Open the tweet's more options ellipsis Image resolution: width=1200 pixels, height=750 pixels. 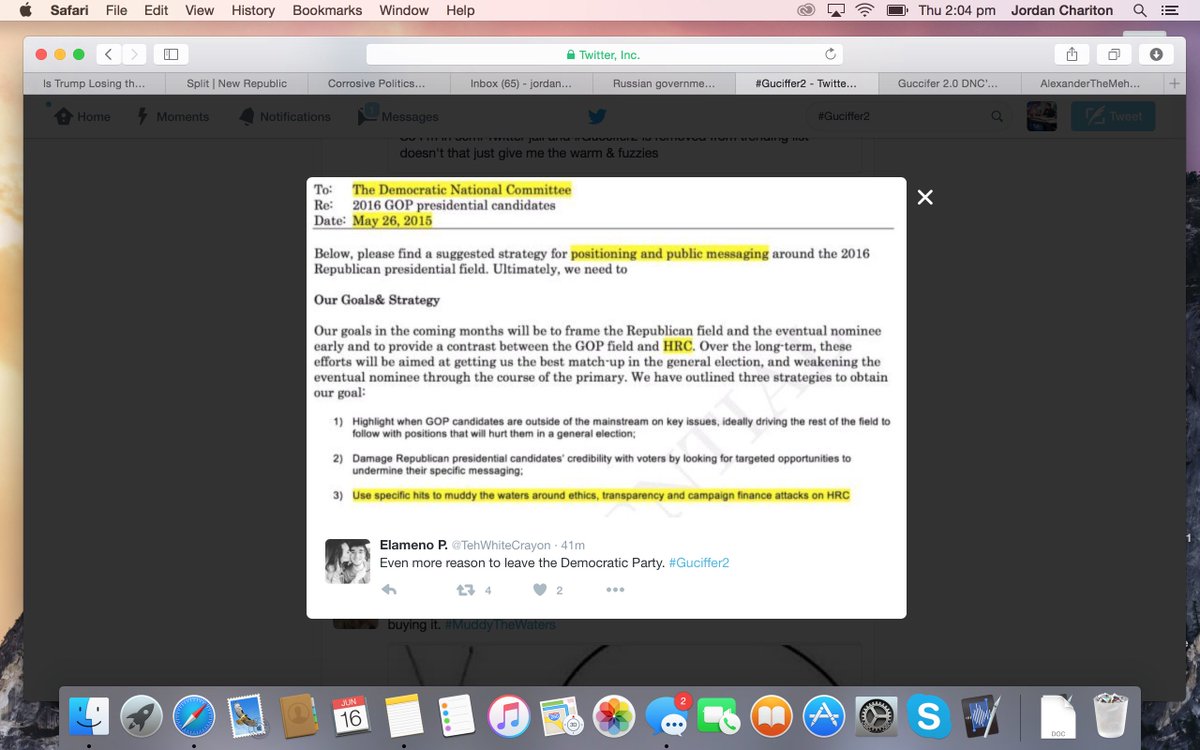point(615,590)
